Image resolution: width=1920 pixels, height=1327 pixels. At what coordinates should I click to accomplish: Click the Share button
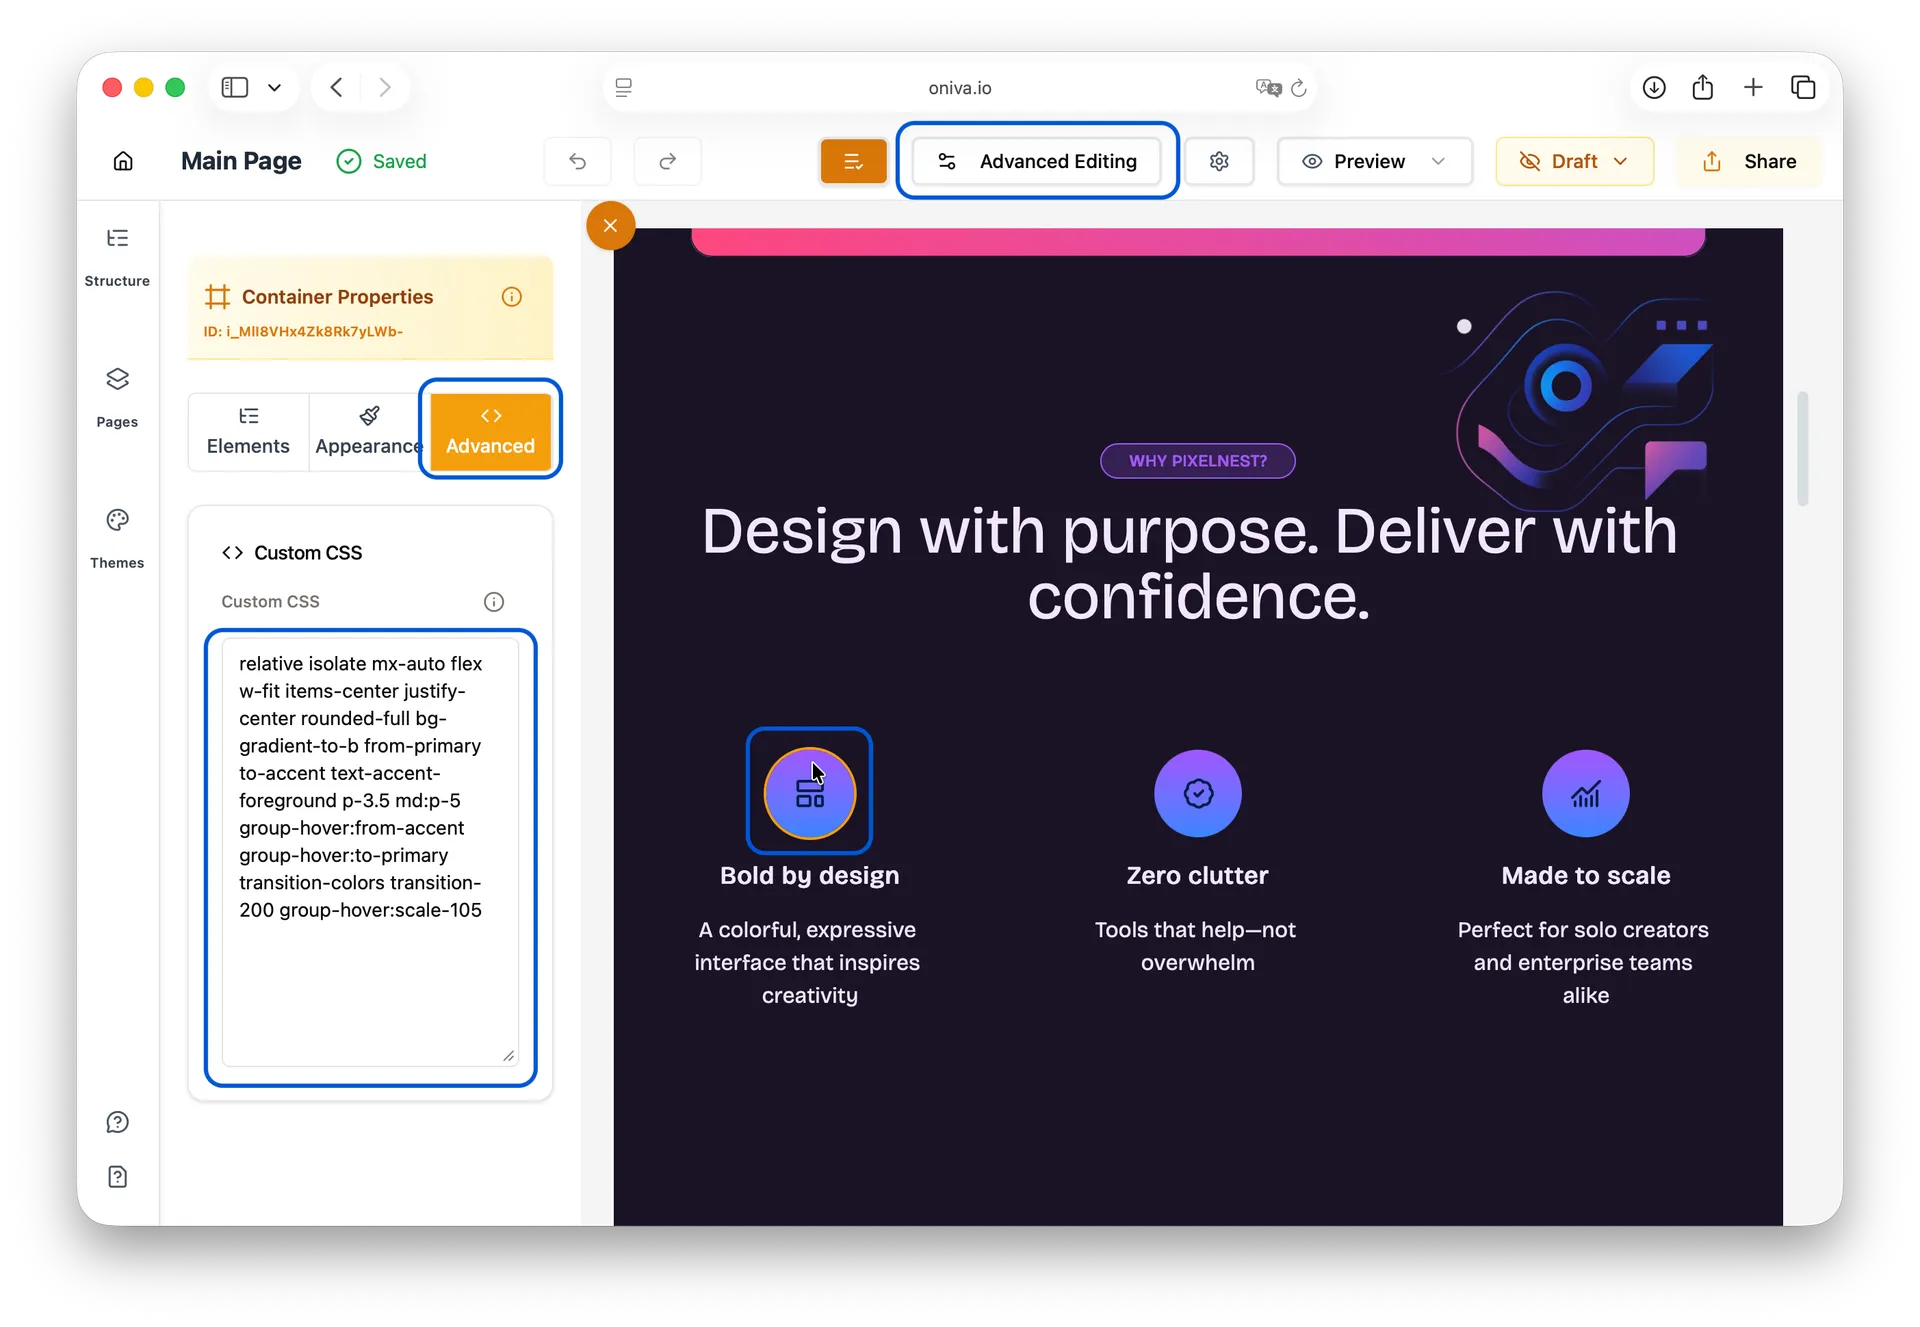pyautogui.click(x=1750, y=161)
